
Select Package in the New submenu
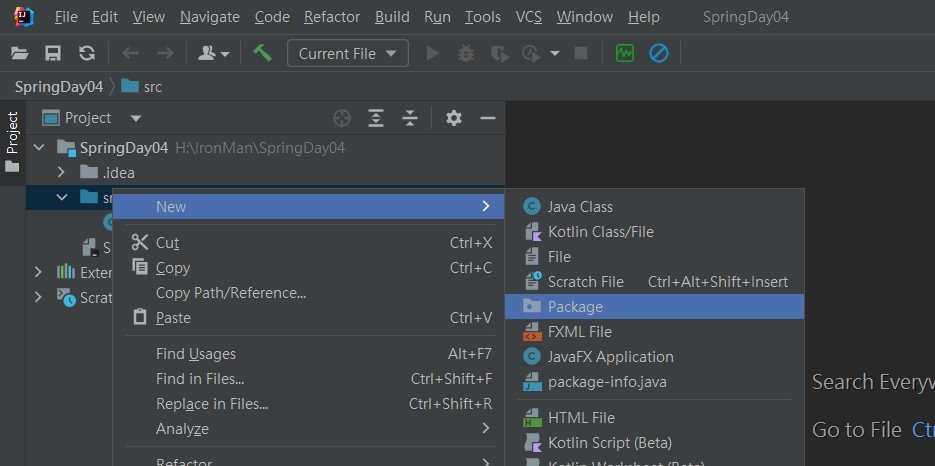pos(575,307)
